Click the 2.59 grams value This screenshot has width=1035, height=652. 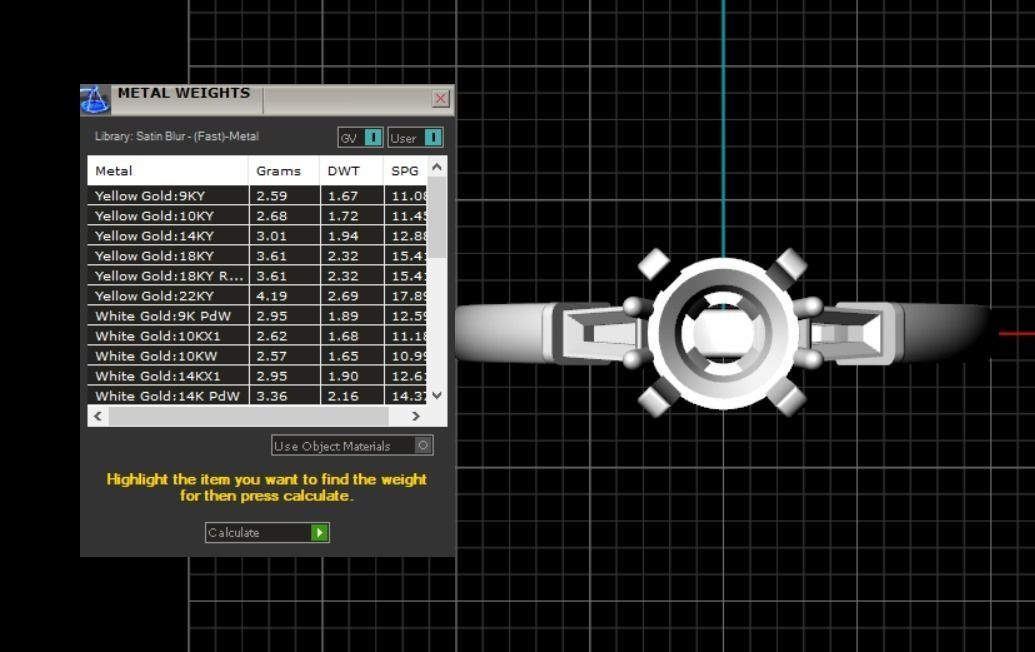pos(272,196)
